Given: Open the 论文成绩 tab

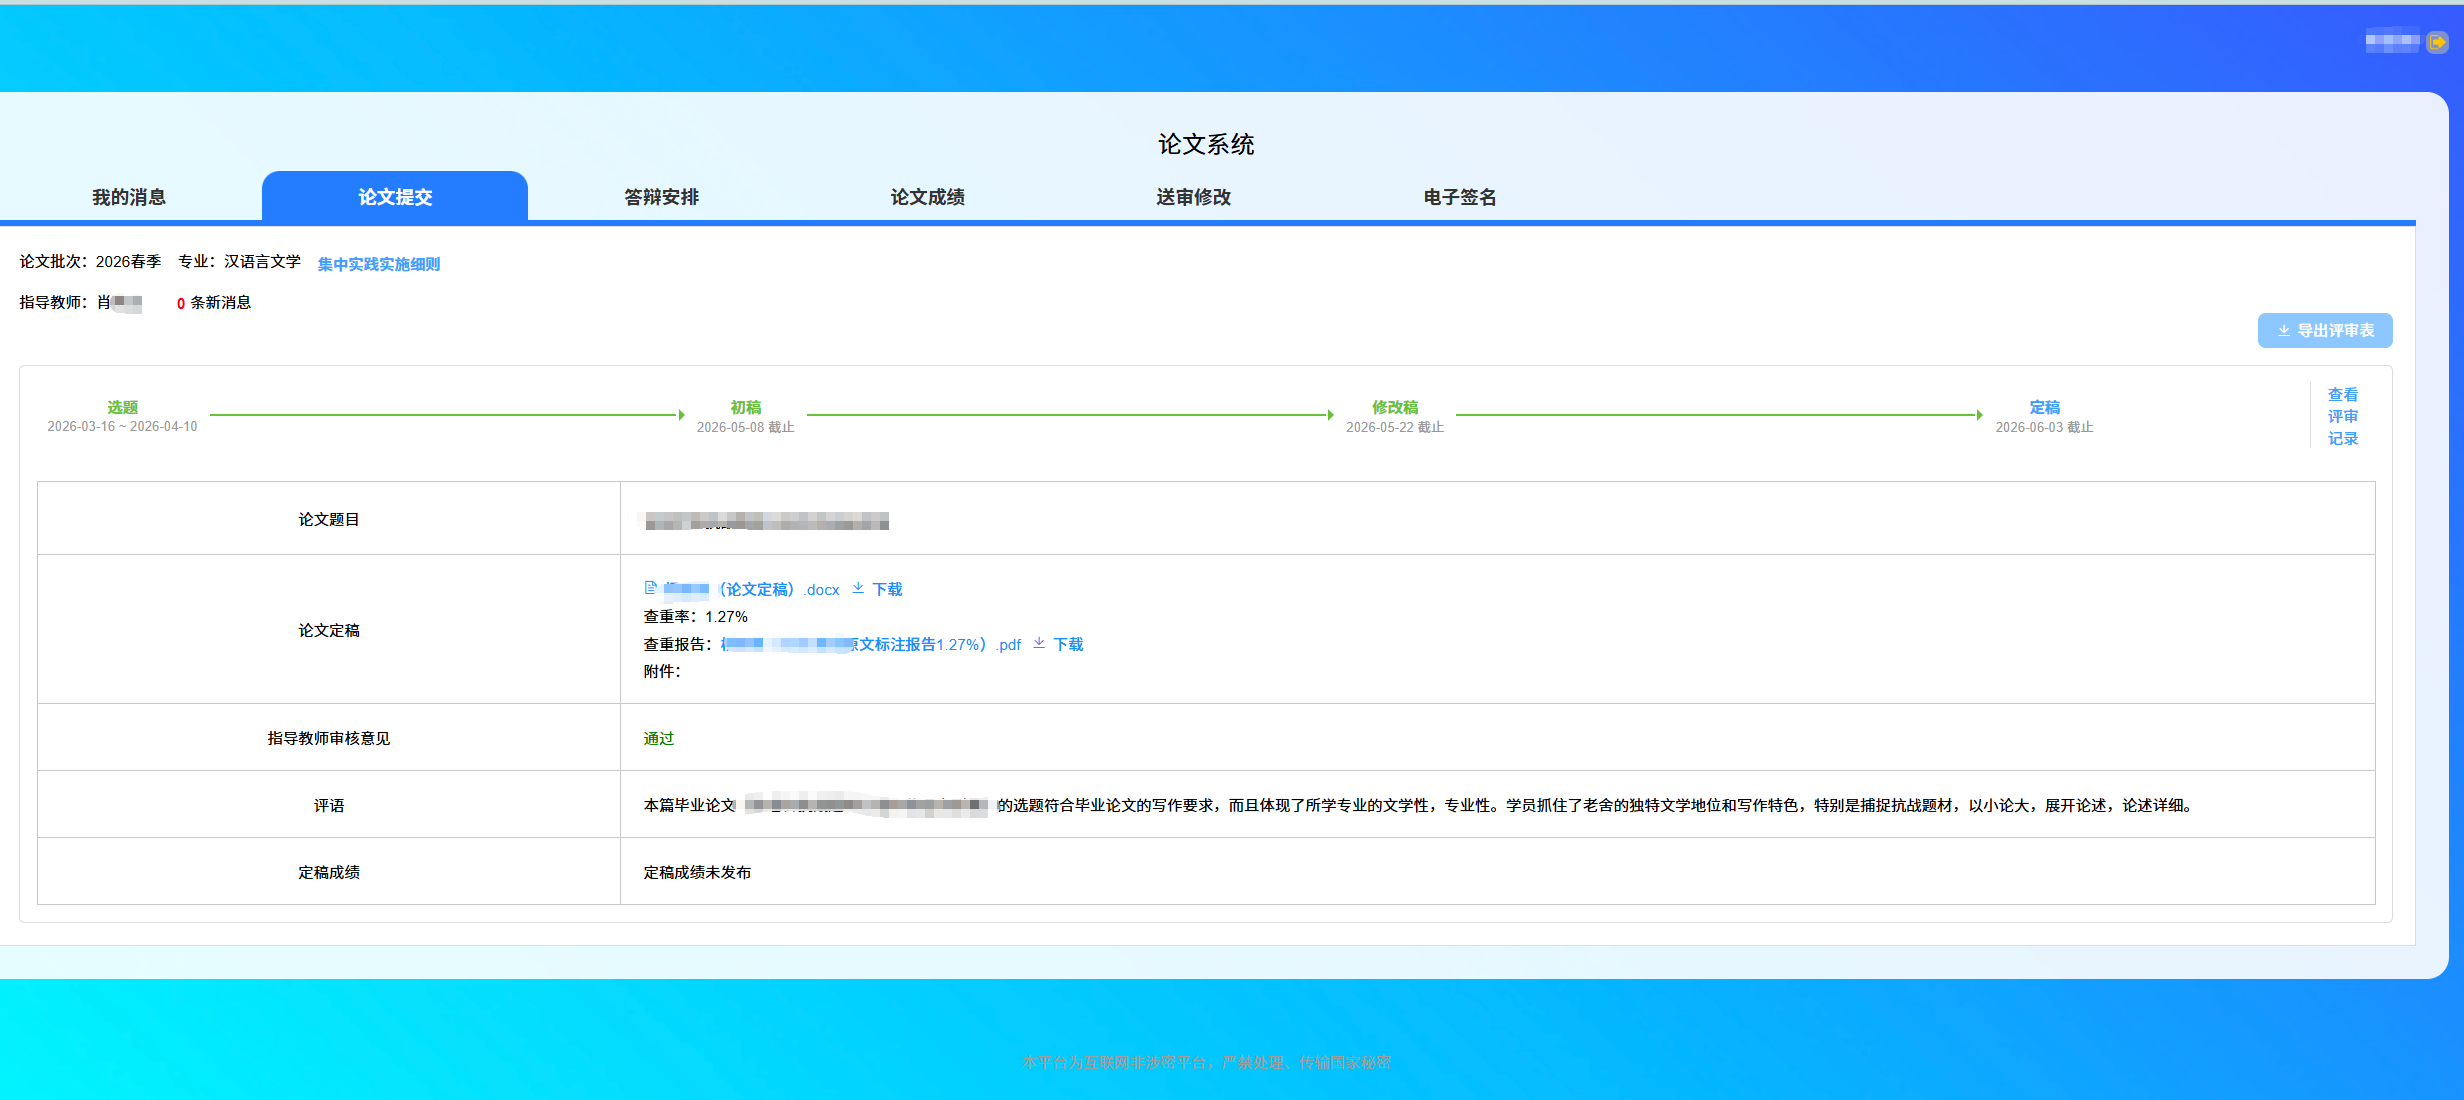Looking at the screenshot, I should point(927,197).
